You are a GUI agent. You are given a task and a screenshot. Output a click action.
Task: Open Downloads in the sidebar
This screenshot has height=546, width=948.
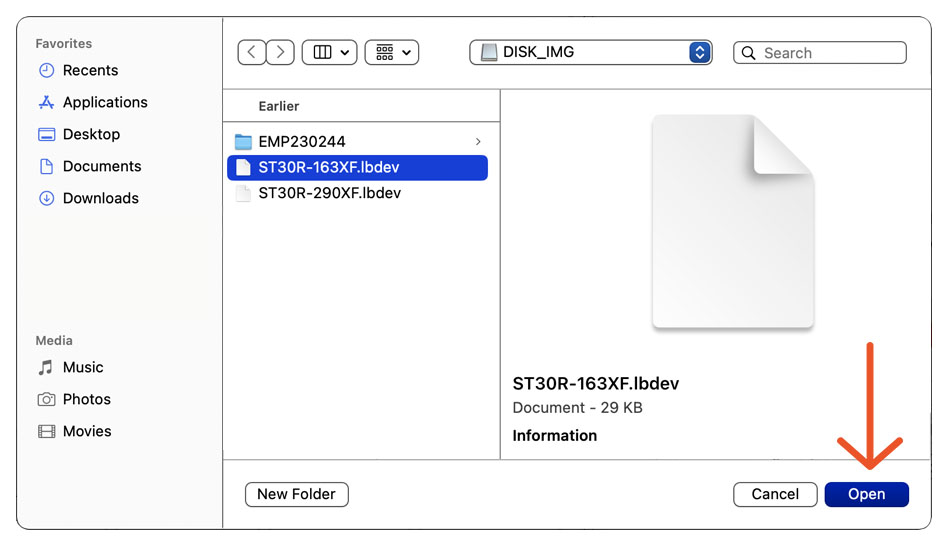(100, 198)
